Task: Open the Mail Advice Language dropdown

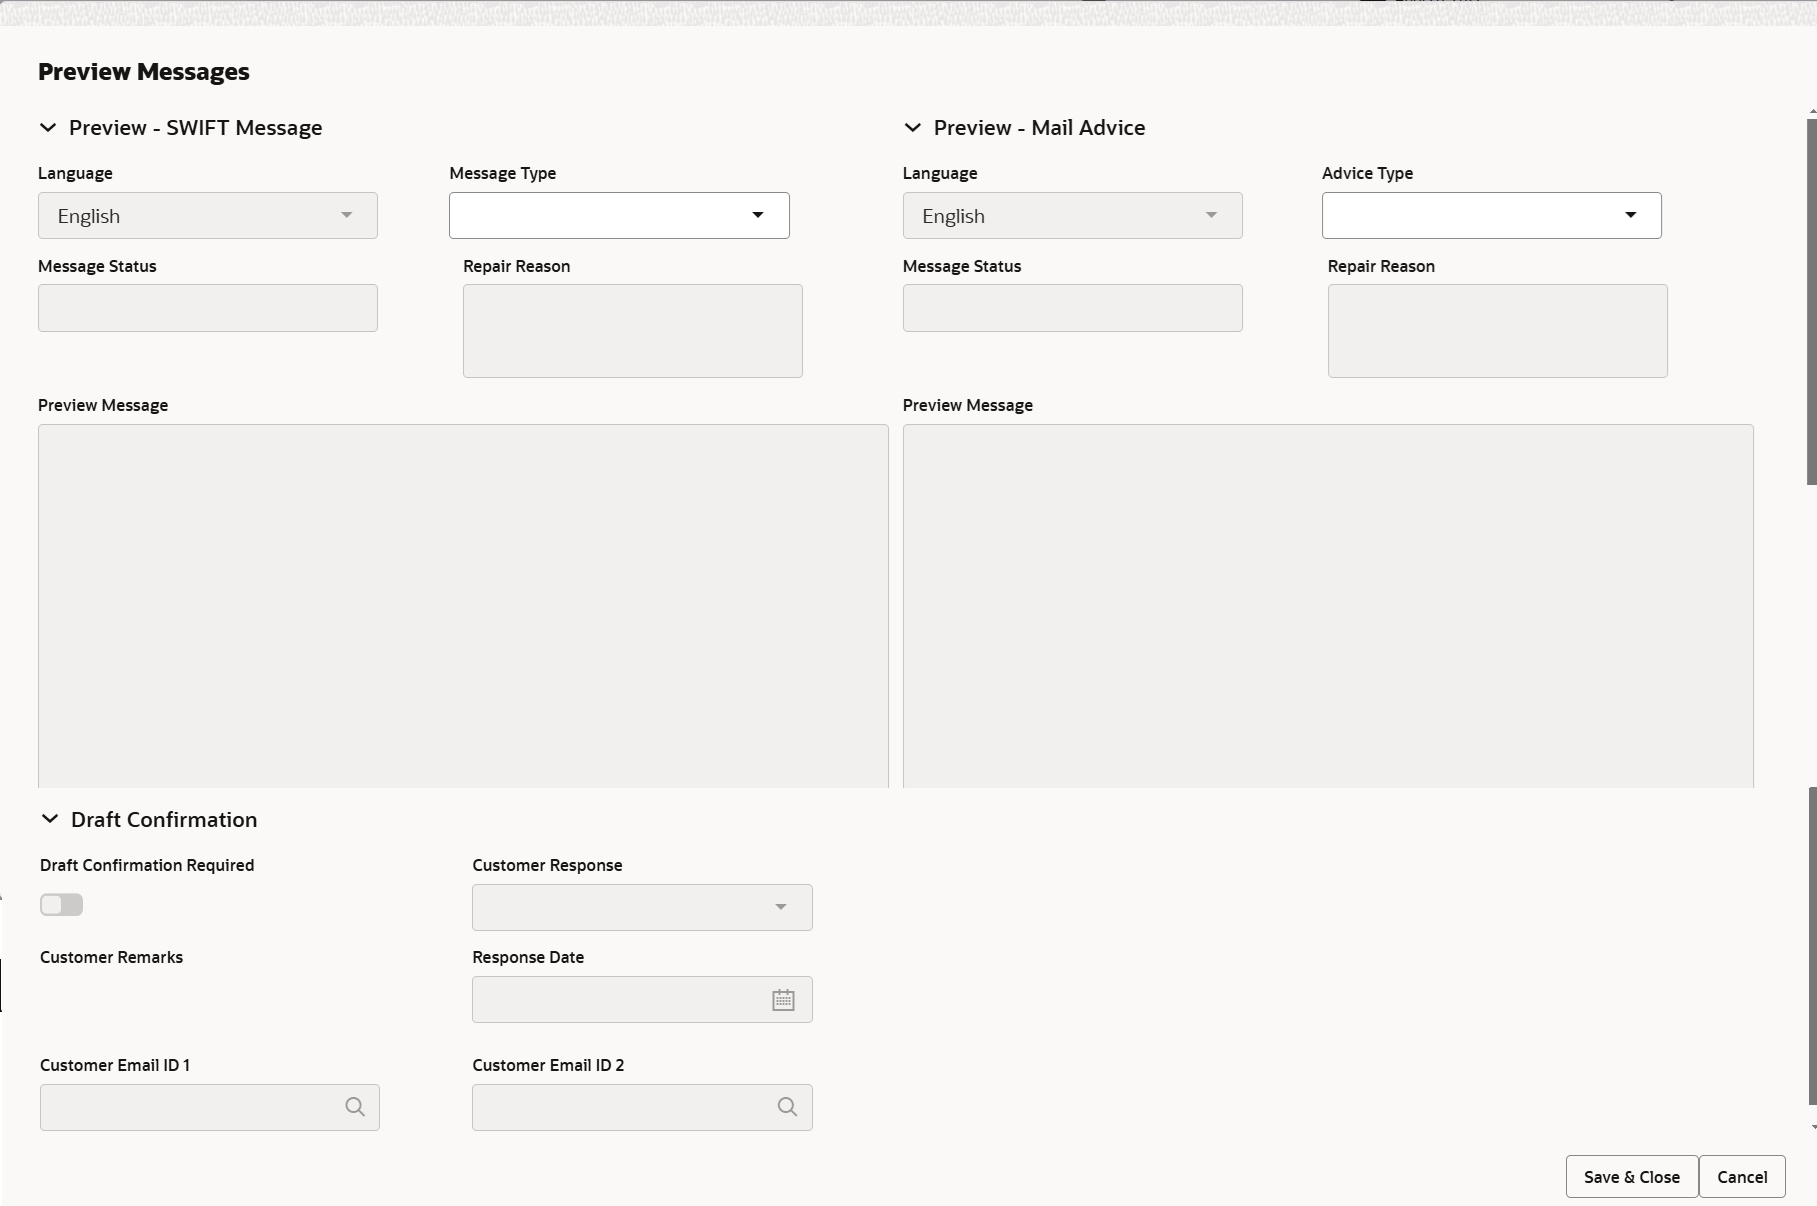Action: pyautogui.click(x=1072, y=216)
